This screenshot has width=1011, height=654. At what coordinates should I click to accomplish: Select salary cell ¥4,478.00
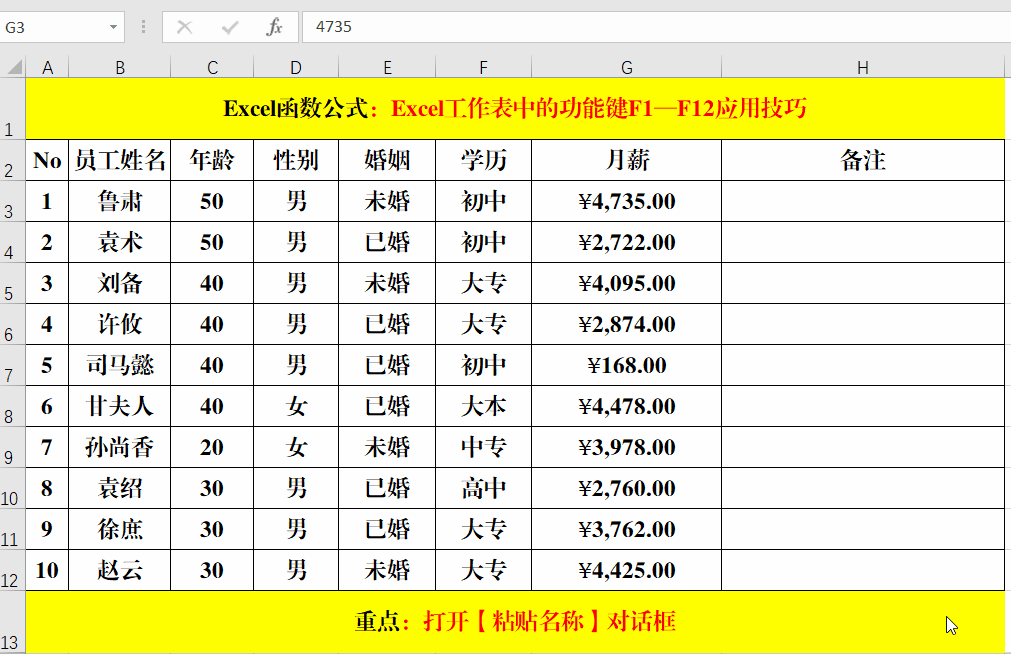point(627,406)
